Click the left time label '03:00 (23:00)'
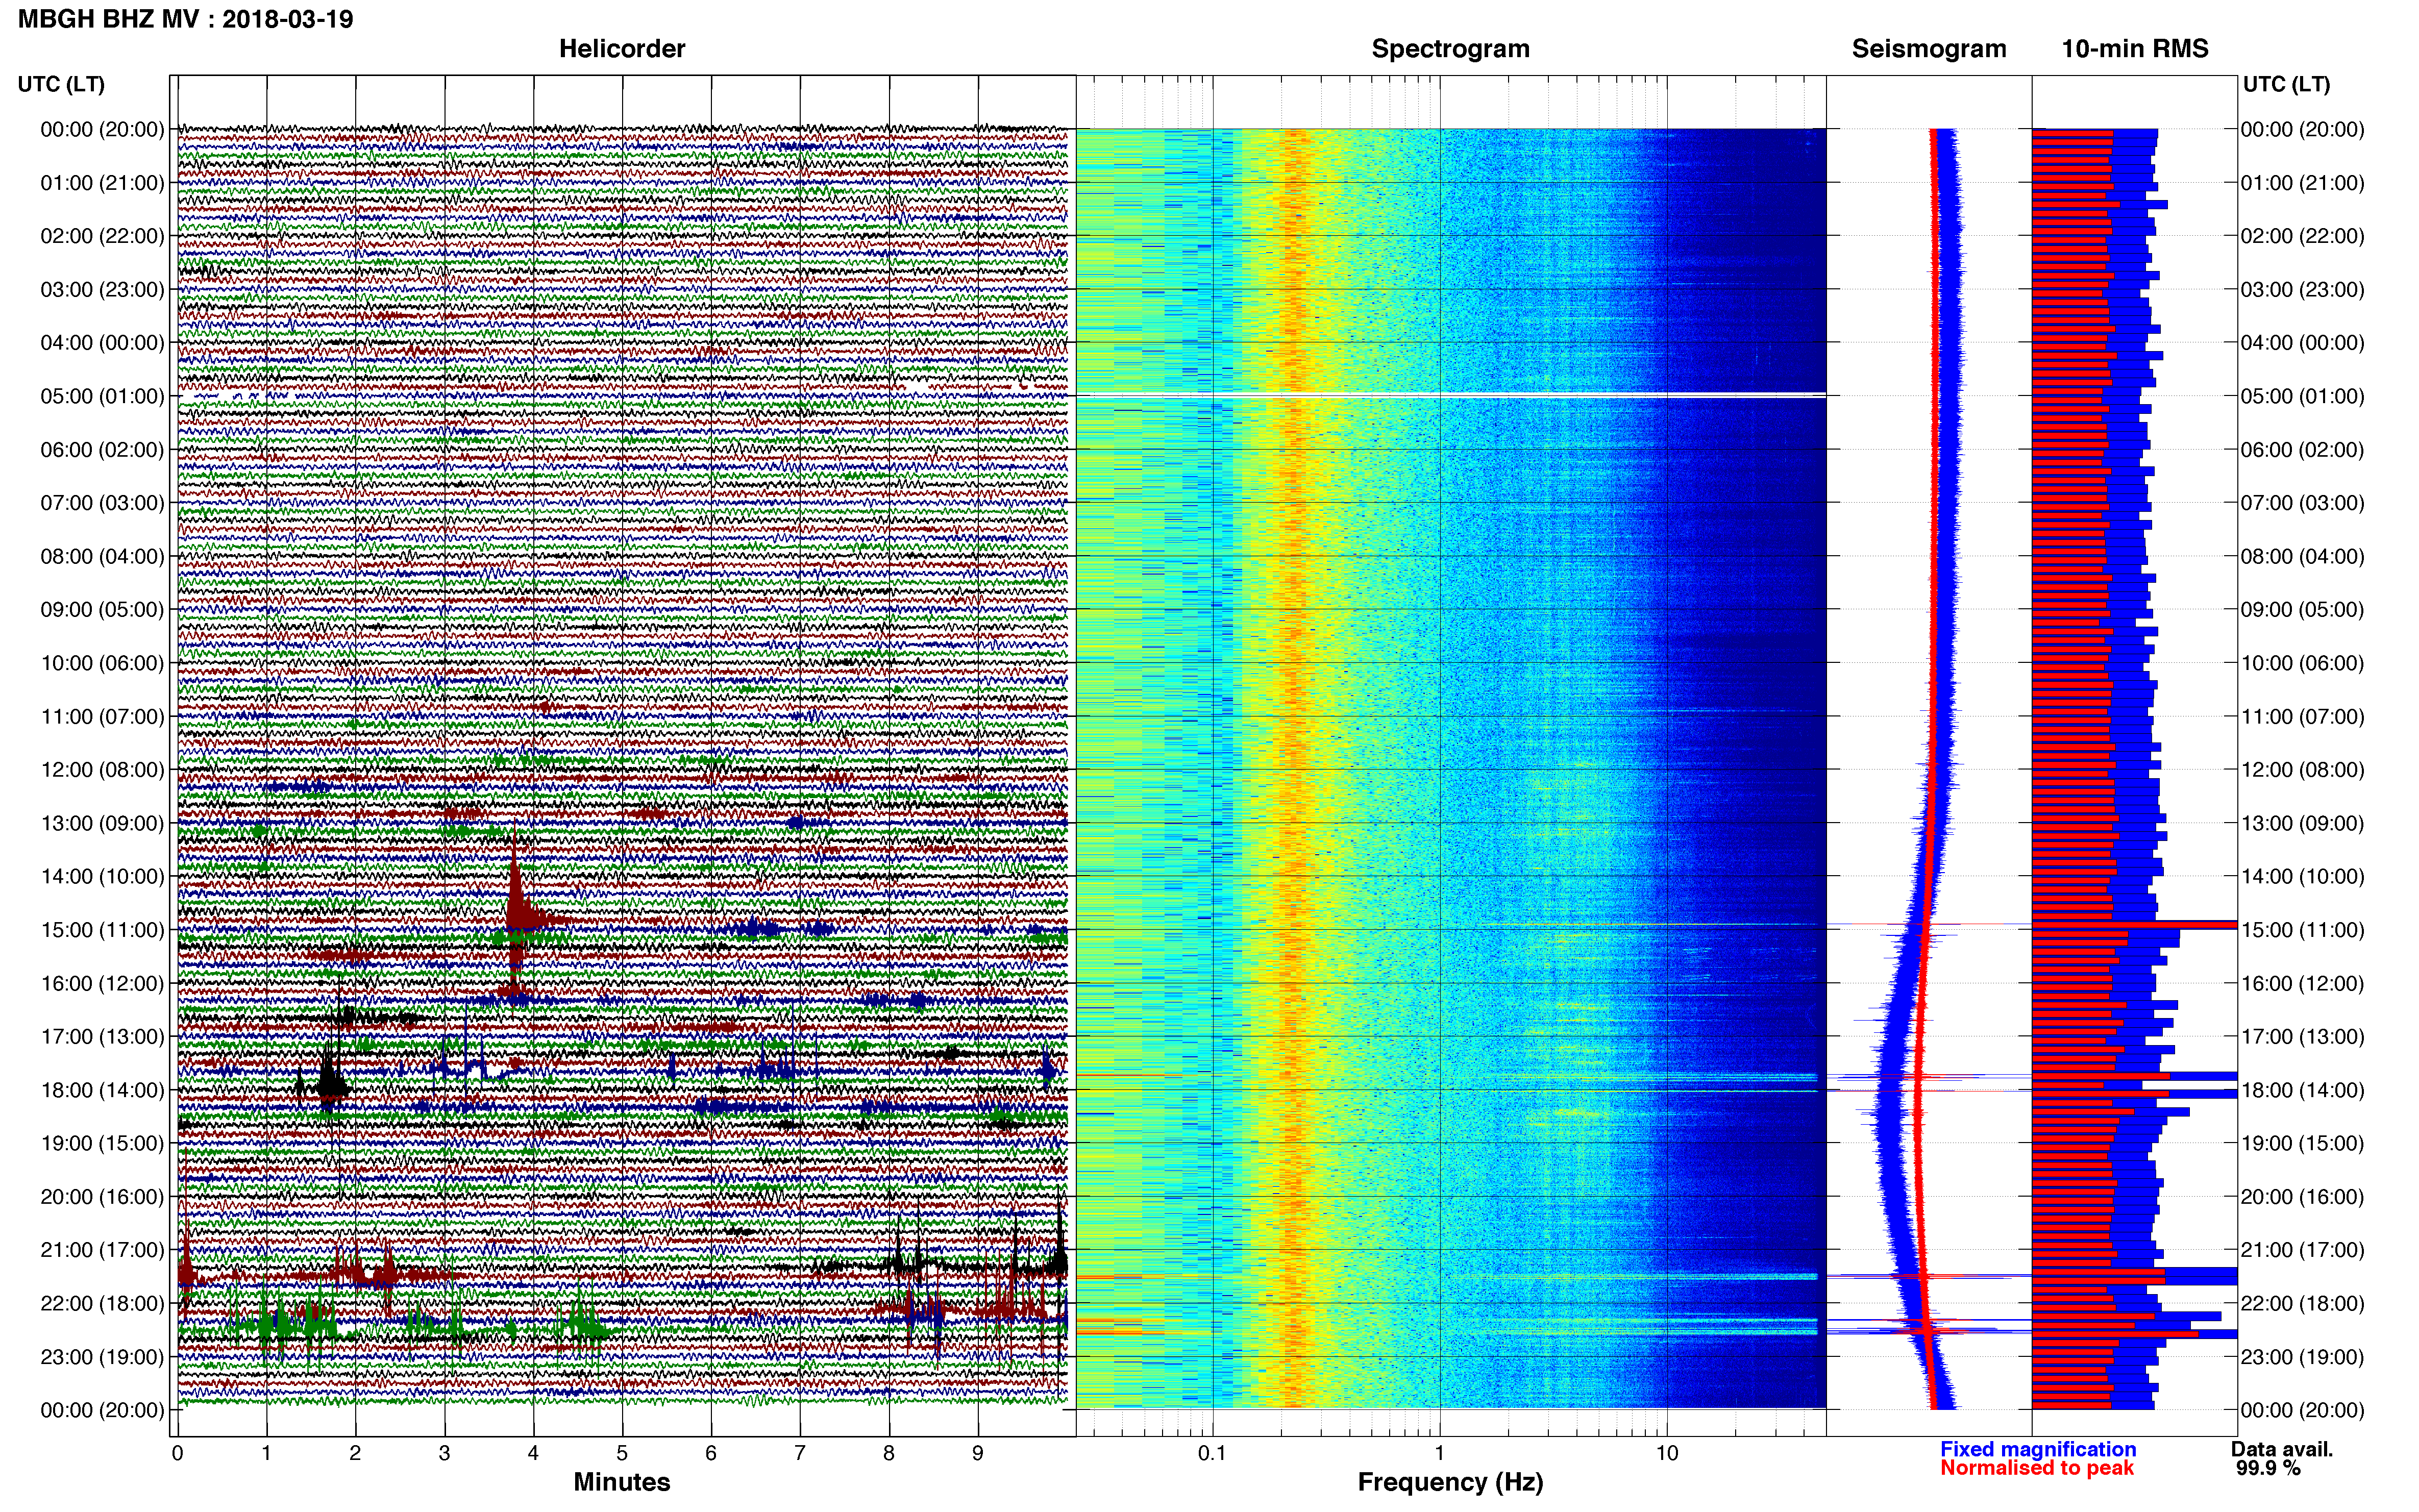 coord(102,289)
